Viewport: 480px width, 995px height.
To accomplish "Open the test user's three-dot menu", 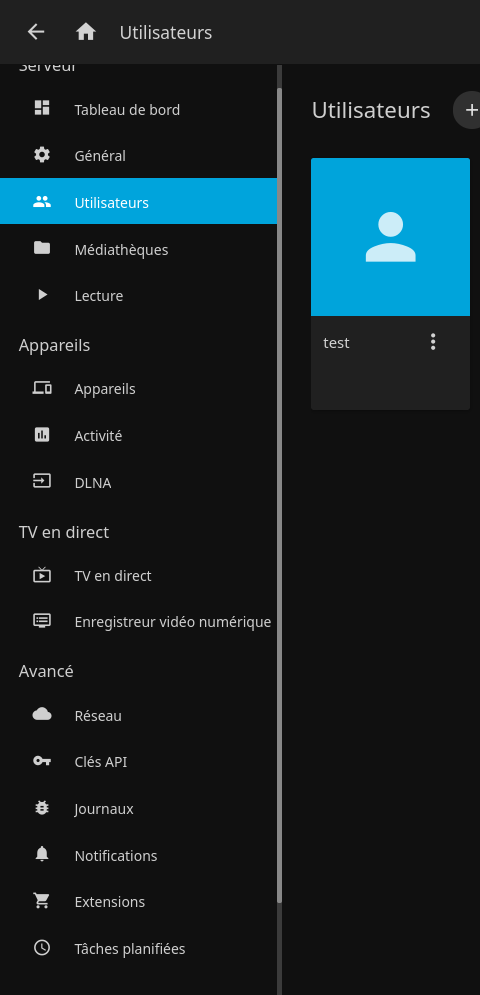I will click(433, 342).
